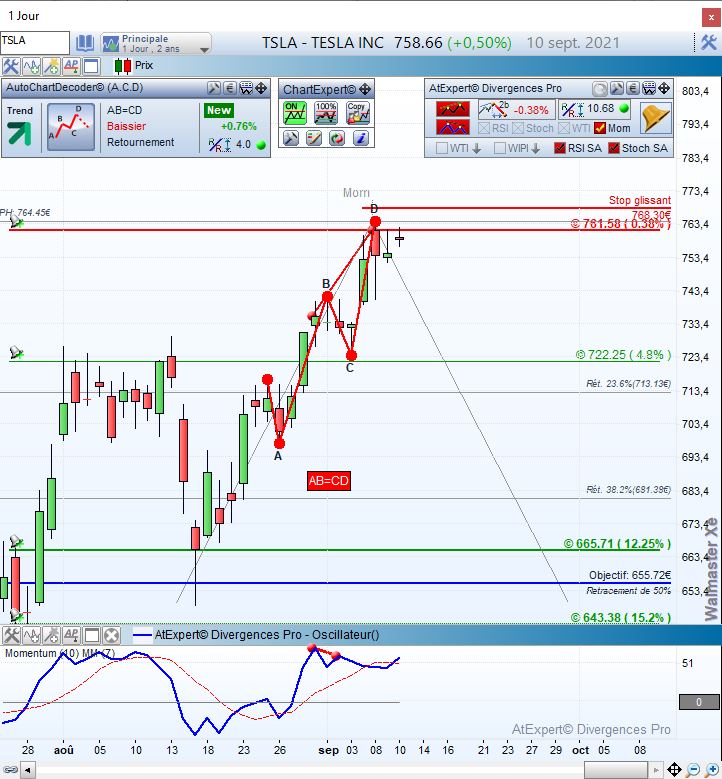Image resolution: width=722 pixels, height=779 pixels.
Task: Click the red AB=CD pattern label
Action: click(x=328, y=481)
